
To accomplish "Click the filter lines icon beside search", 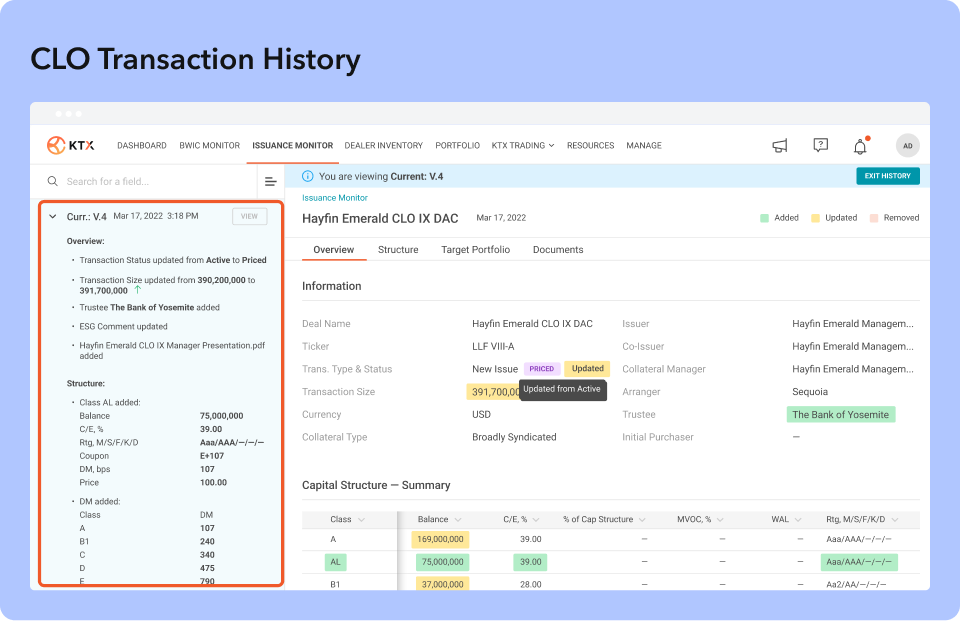I will 270,182.
